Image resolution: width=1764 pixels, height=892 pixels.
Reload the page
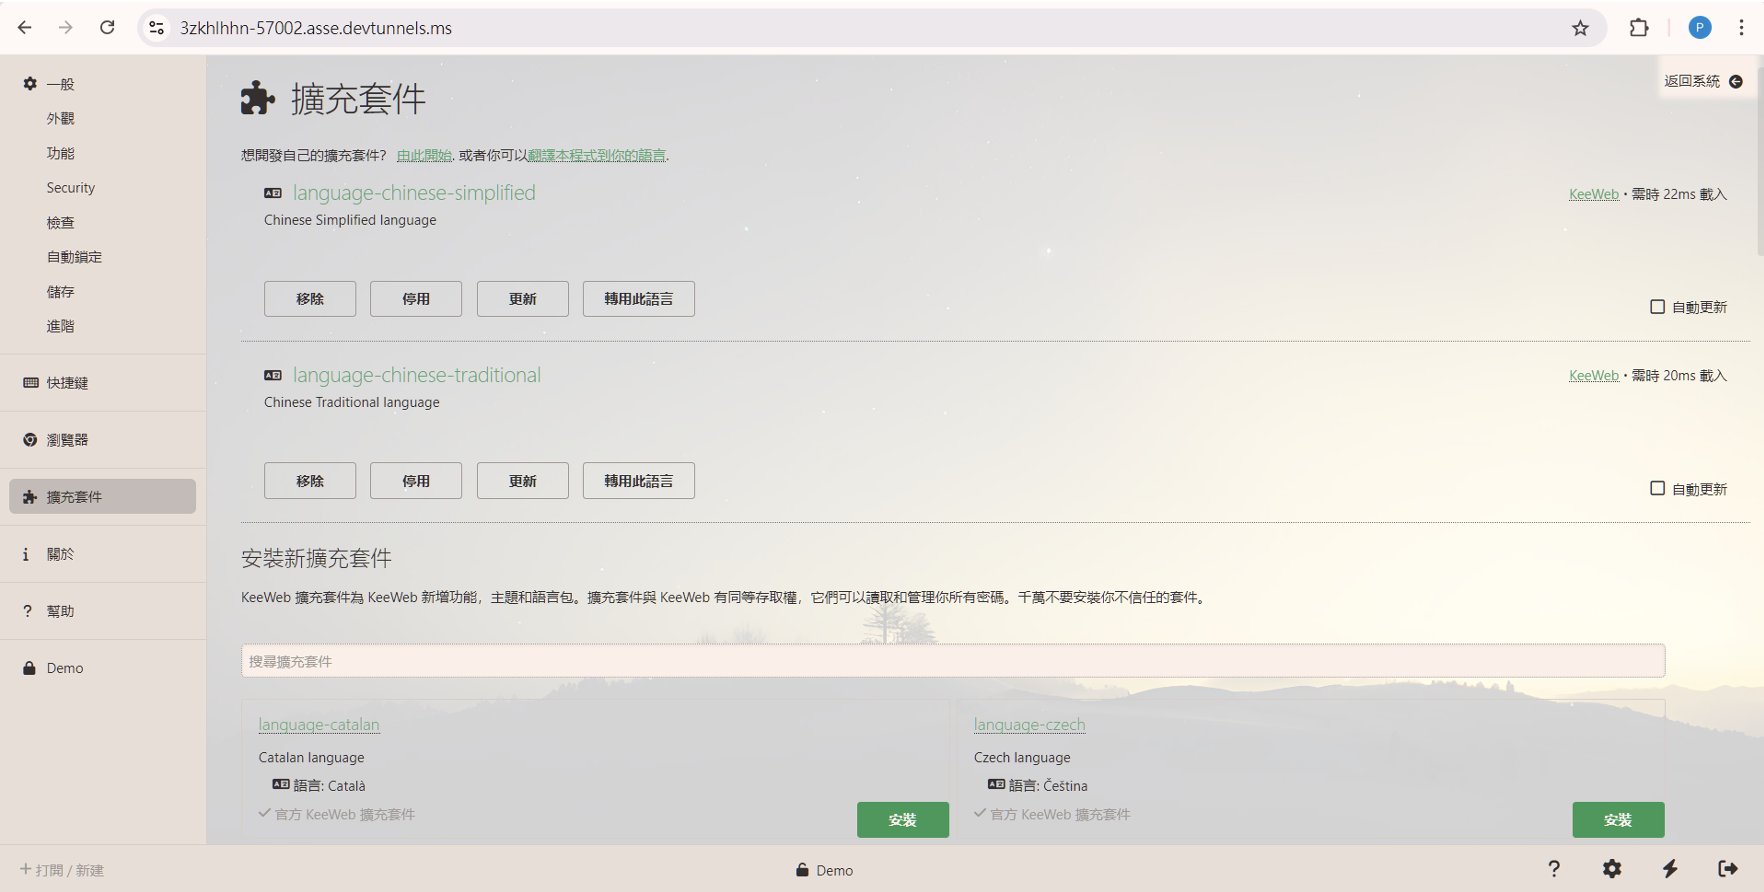tap(107, 28)
